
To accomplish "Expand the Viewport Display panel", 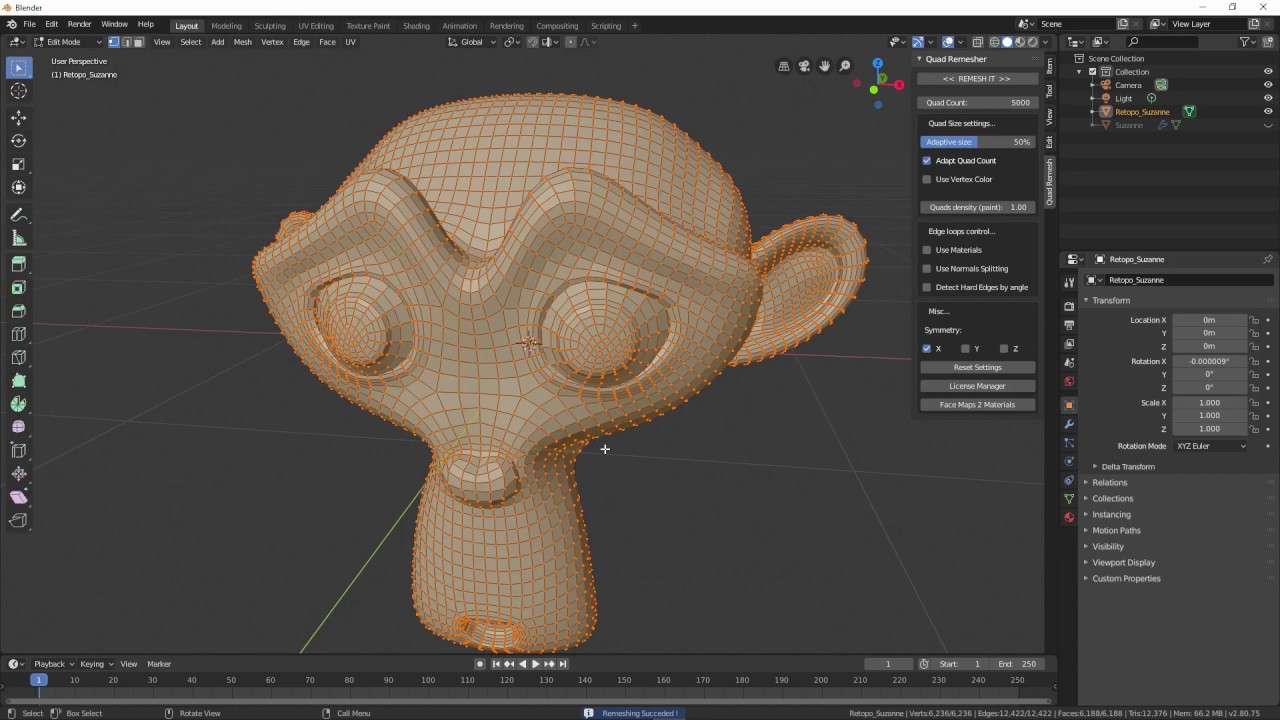I will click(x=1123, y=563).
